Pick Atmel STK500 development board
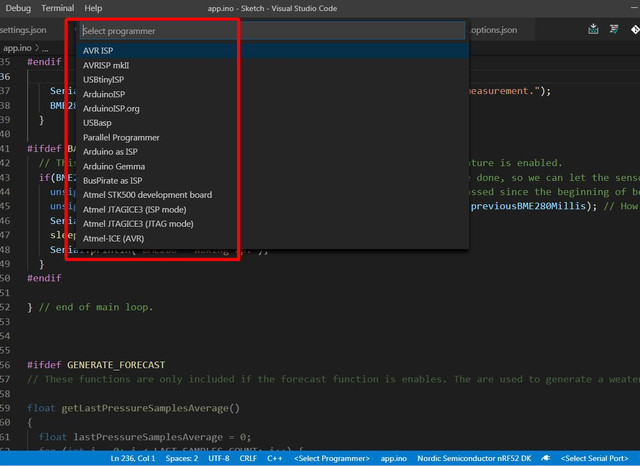 (272, 195)
